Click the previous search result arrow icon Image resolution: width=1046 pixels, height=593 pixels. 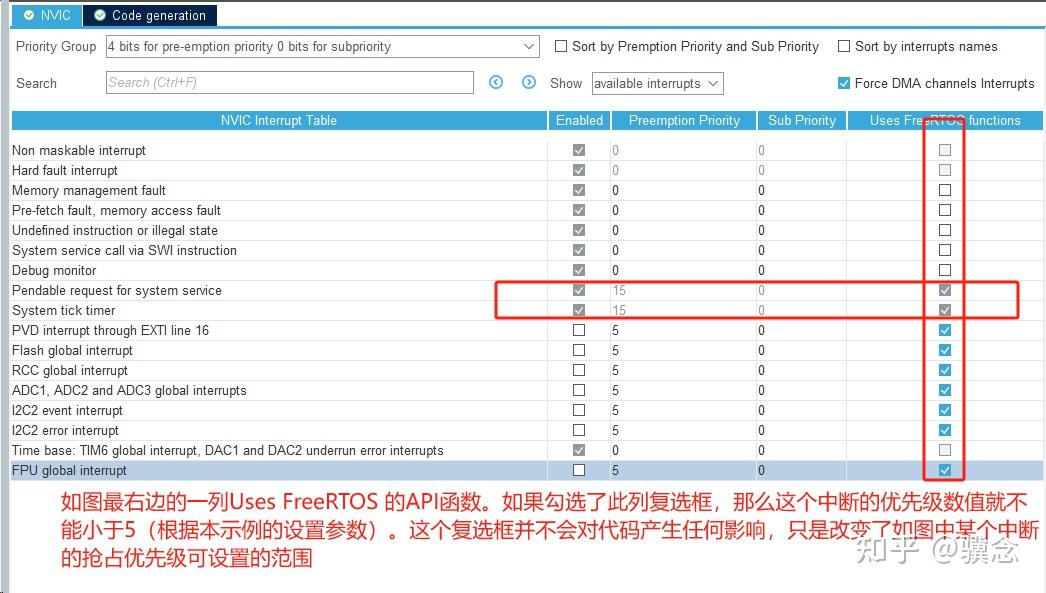tap(496, 83)
